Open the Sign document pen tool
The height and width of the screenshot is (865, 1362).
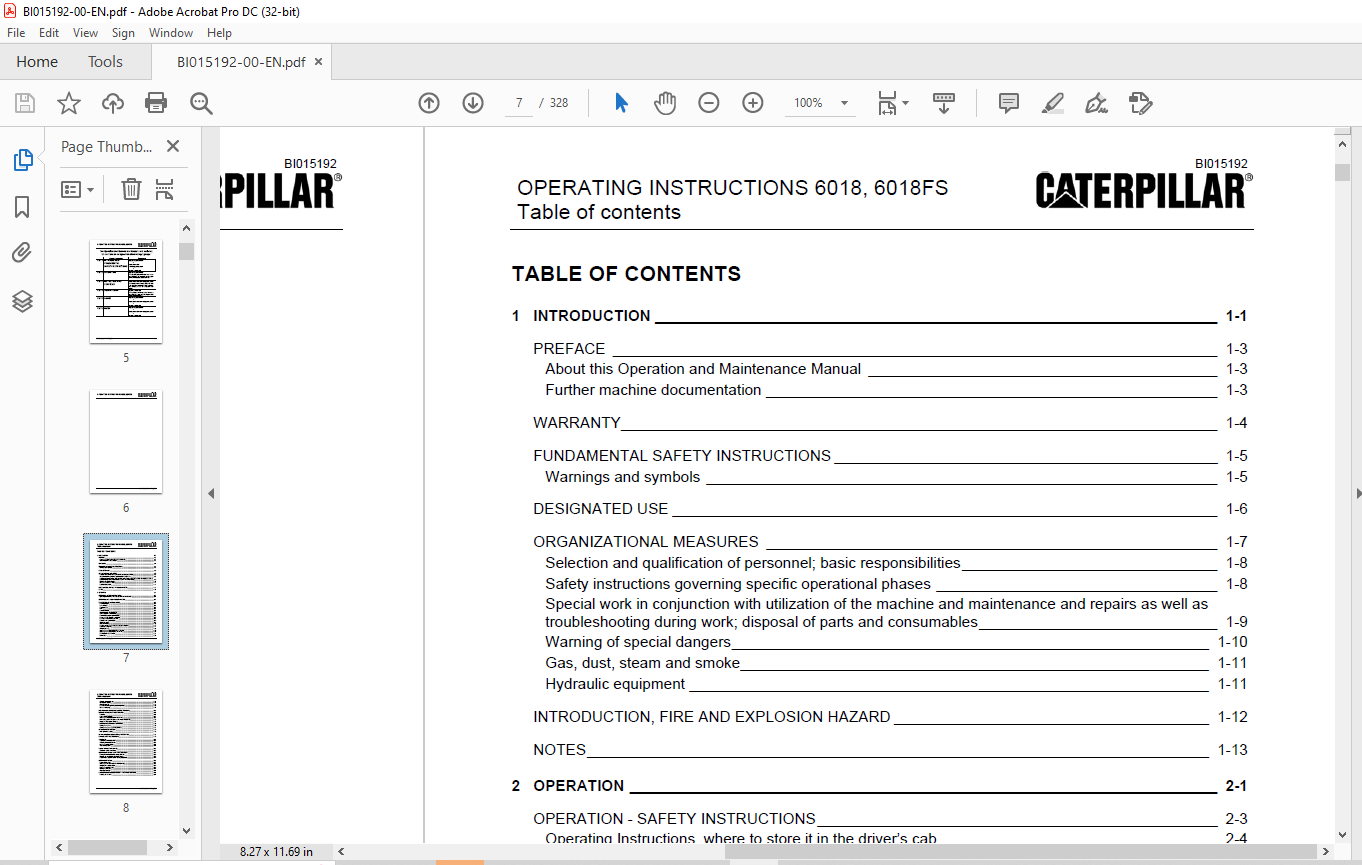pos(1096,103)
